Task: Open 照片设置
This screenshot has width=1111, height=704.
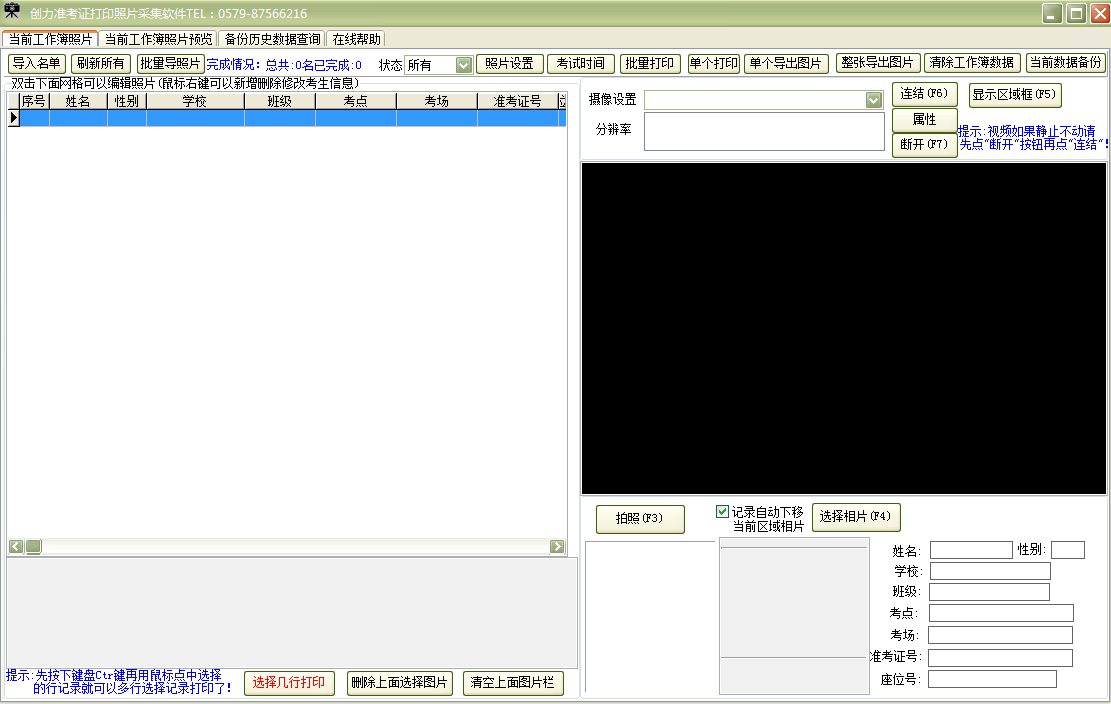Action: point(509,64)
